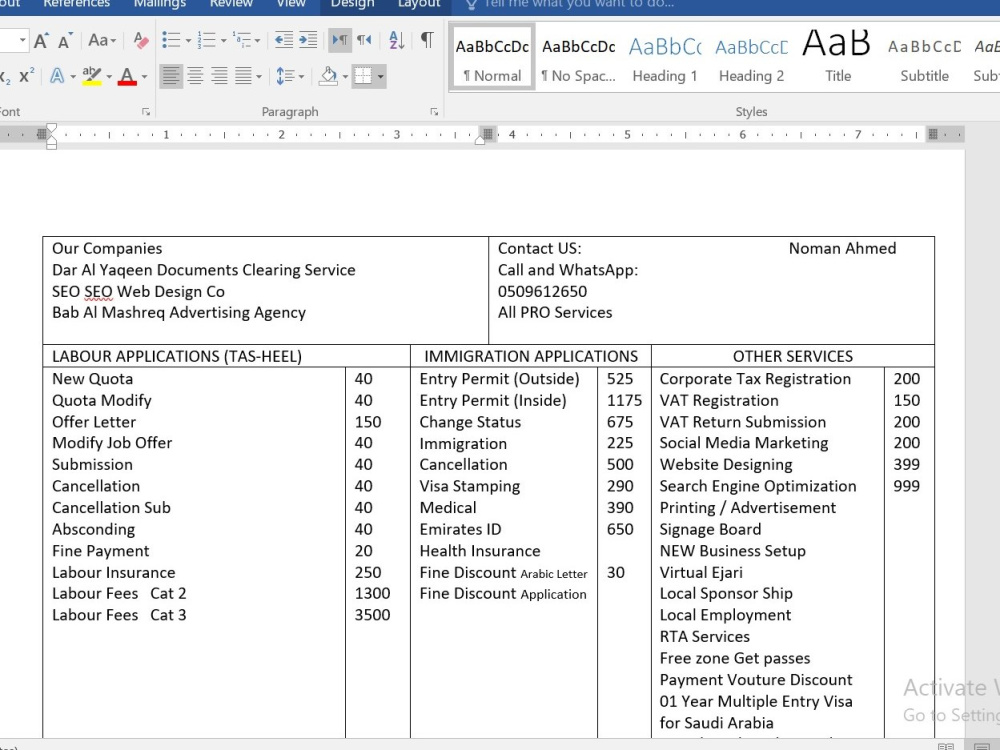This screenshot has height=750, width=1000.
Task: Apply multilevel list formatting
Action: point(242,40)
